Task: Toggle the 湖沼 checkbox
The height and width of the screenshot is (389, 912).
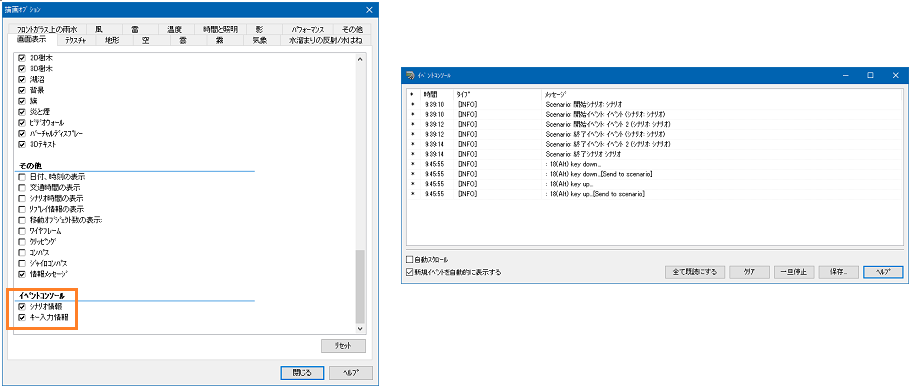Action: pos(22,80)
